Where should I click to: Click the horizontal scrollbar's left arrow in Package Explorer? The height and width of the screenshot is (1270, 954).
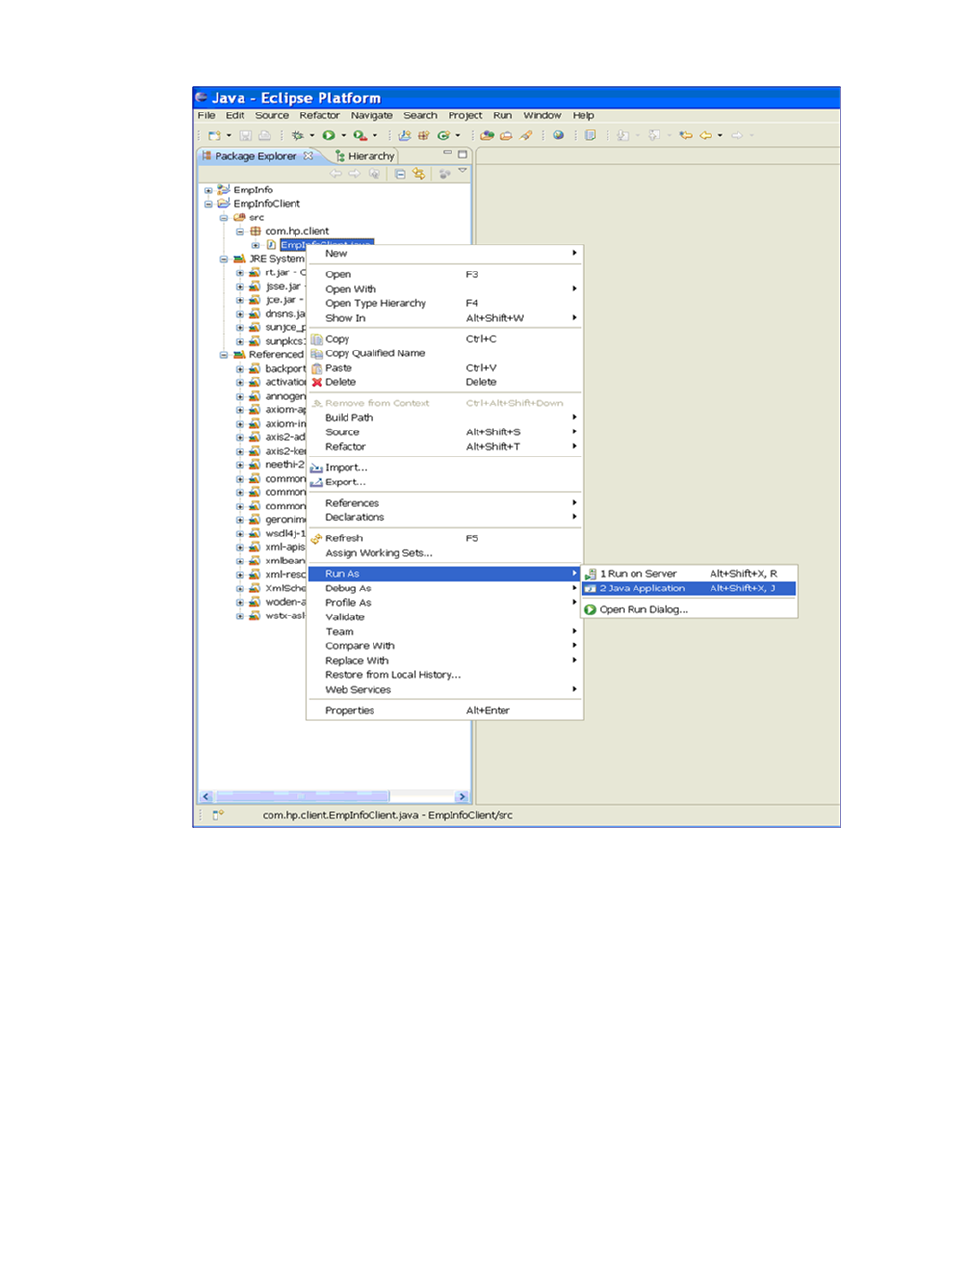(x=206, y=797)
